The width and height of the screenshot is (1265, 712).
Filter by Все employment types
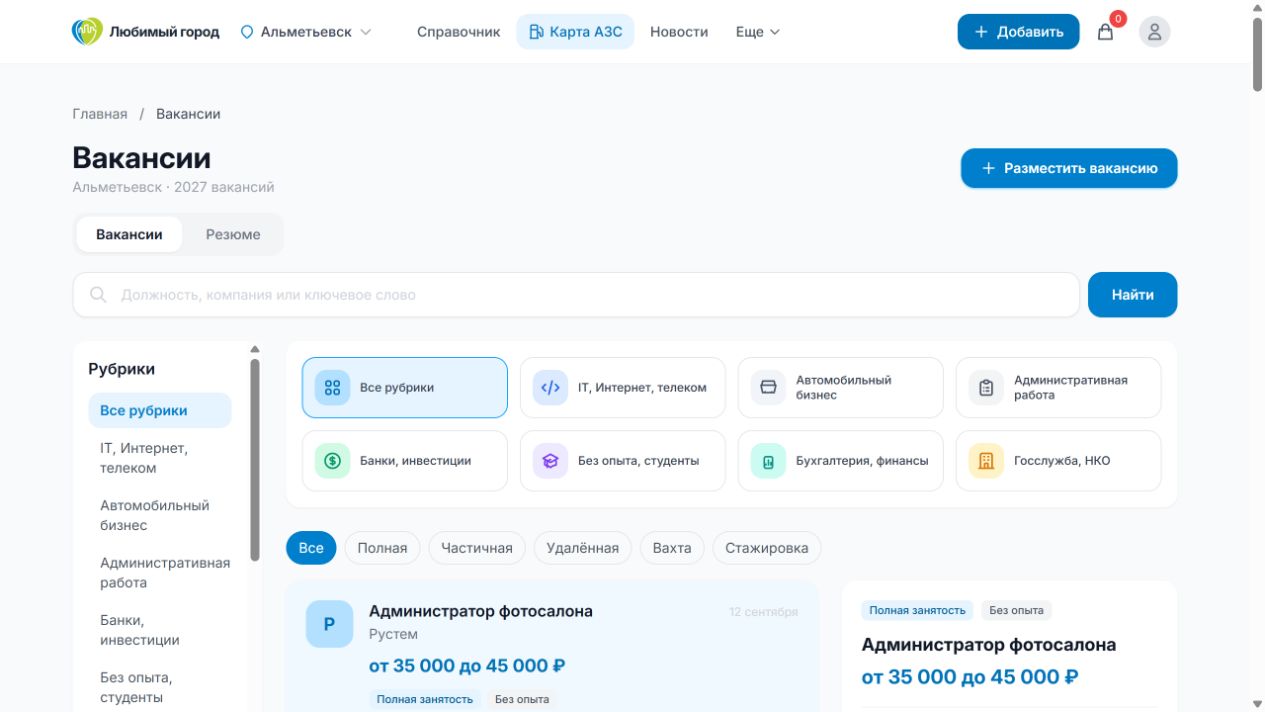coord(311,548)
